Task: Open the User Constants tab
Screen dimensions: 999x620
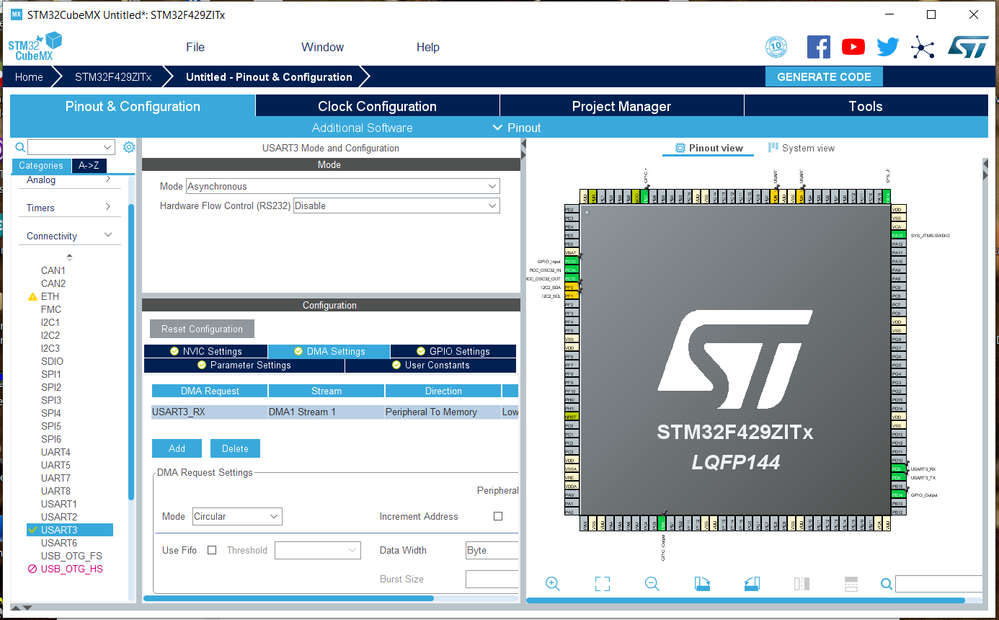Action: pyautogui.click(x=431, y=365)
